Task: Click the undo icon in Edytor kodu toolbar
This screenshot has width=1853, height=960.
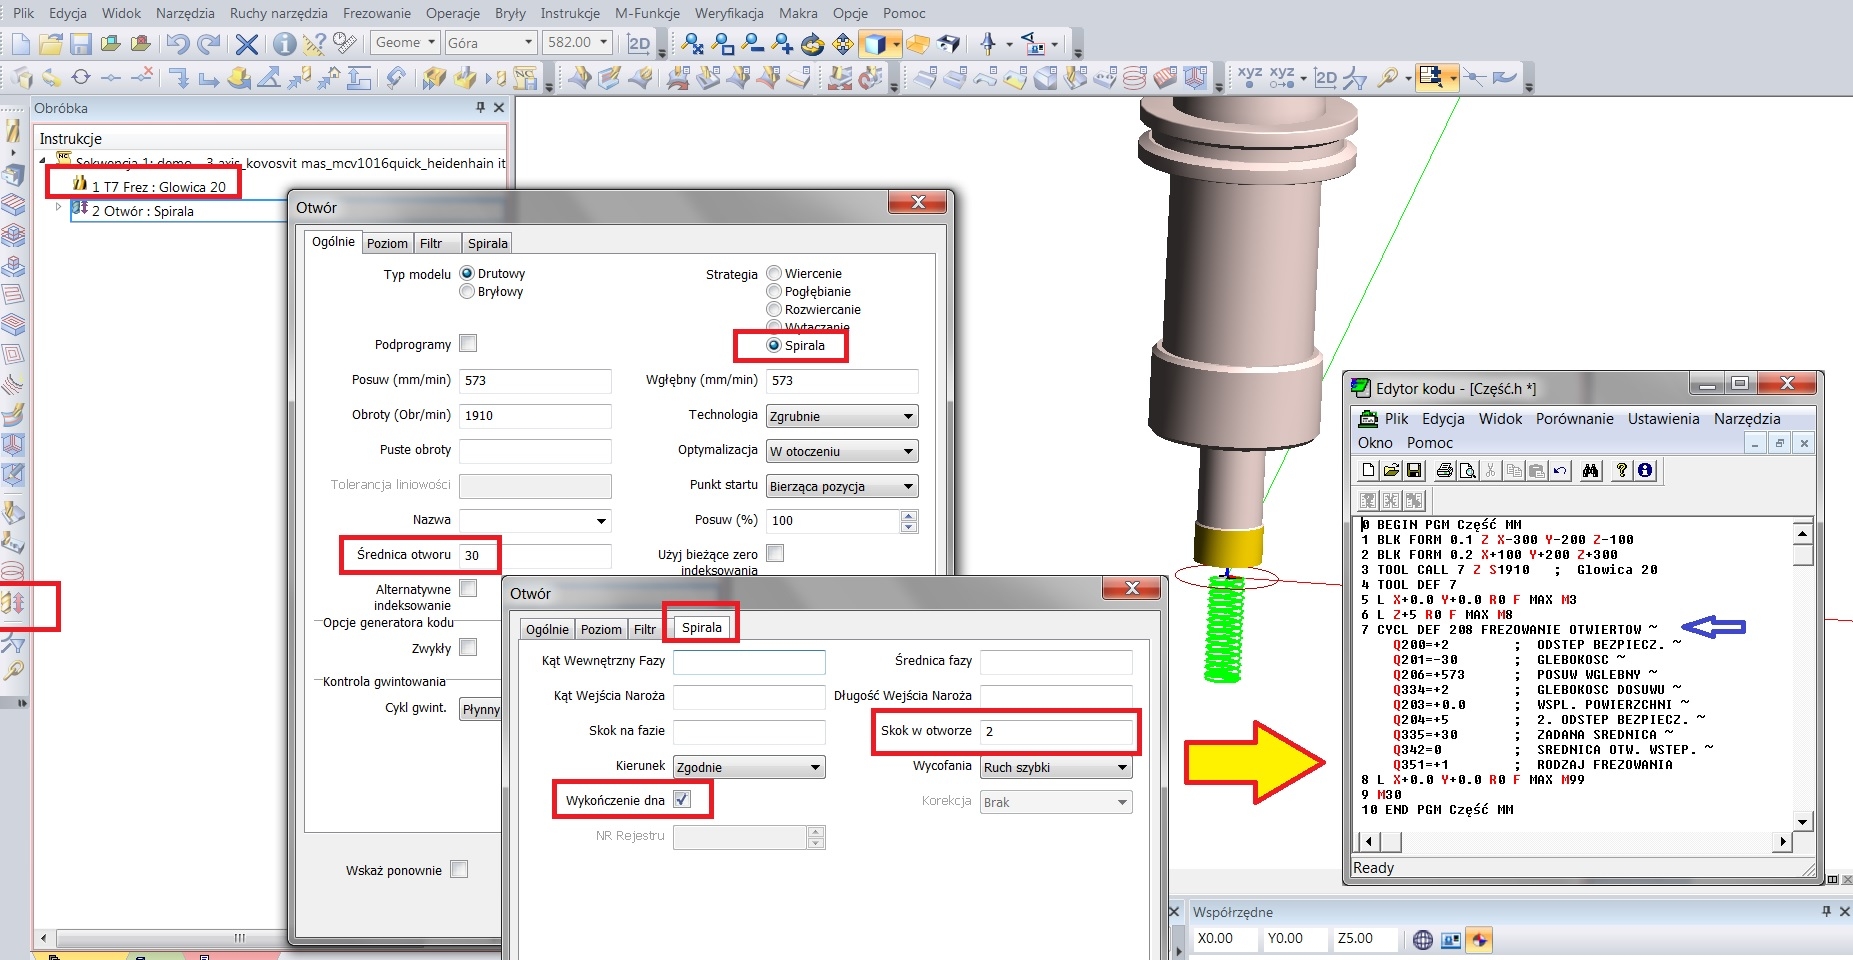Action: point(1560,470)
